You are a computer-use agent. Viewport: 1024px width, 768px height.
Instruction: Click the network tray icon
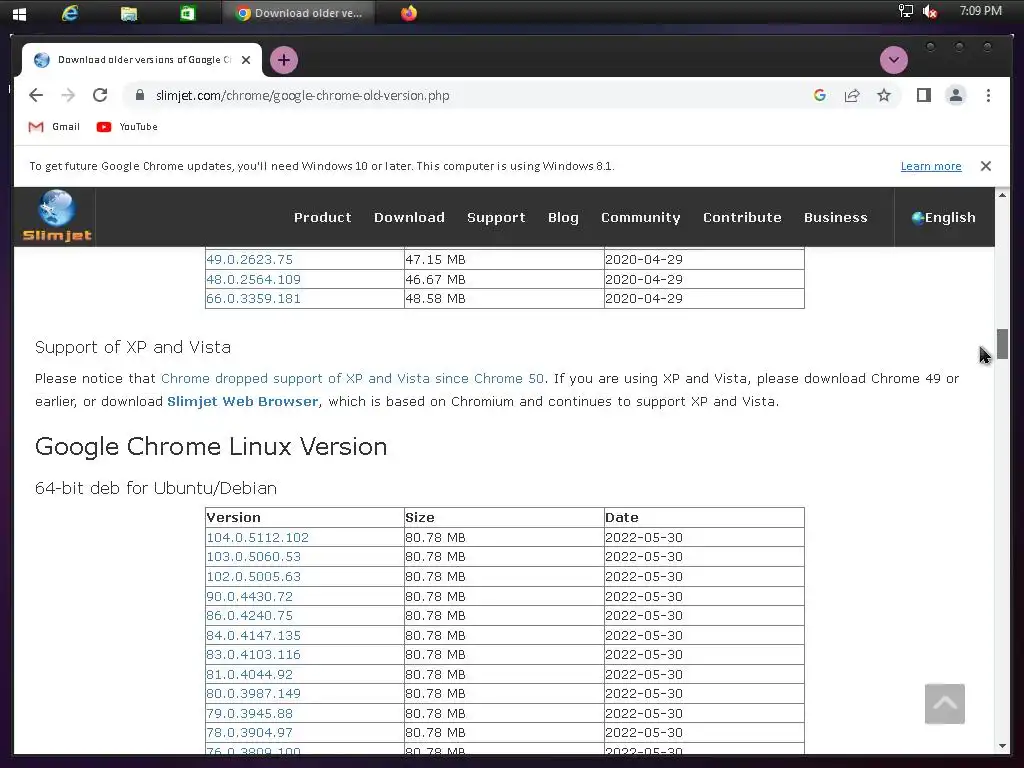coord(906,10)
